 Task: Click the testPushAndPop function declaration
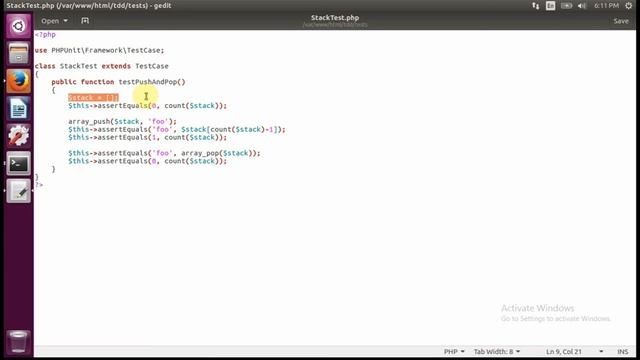coord(118,82)
